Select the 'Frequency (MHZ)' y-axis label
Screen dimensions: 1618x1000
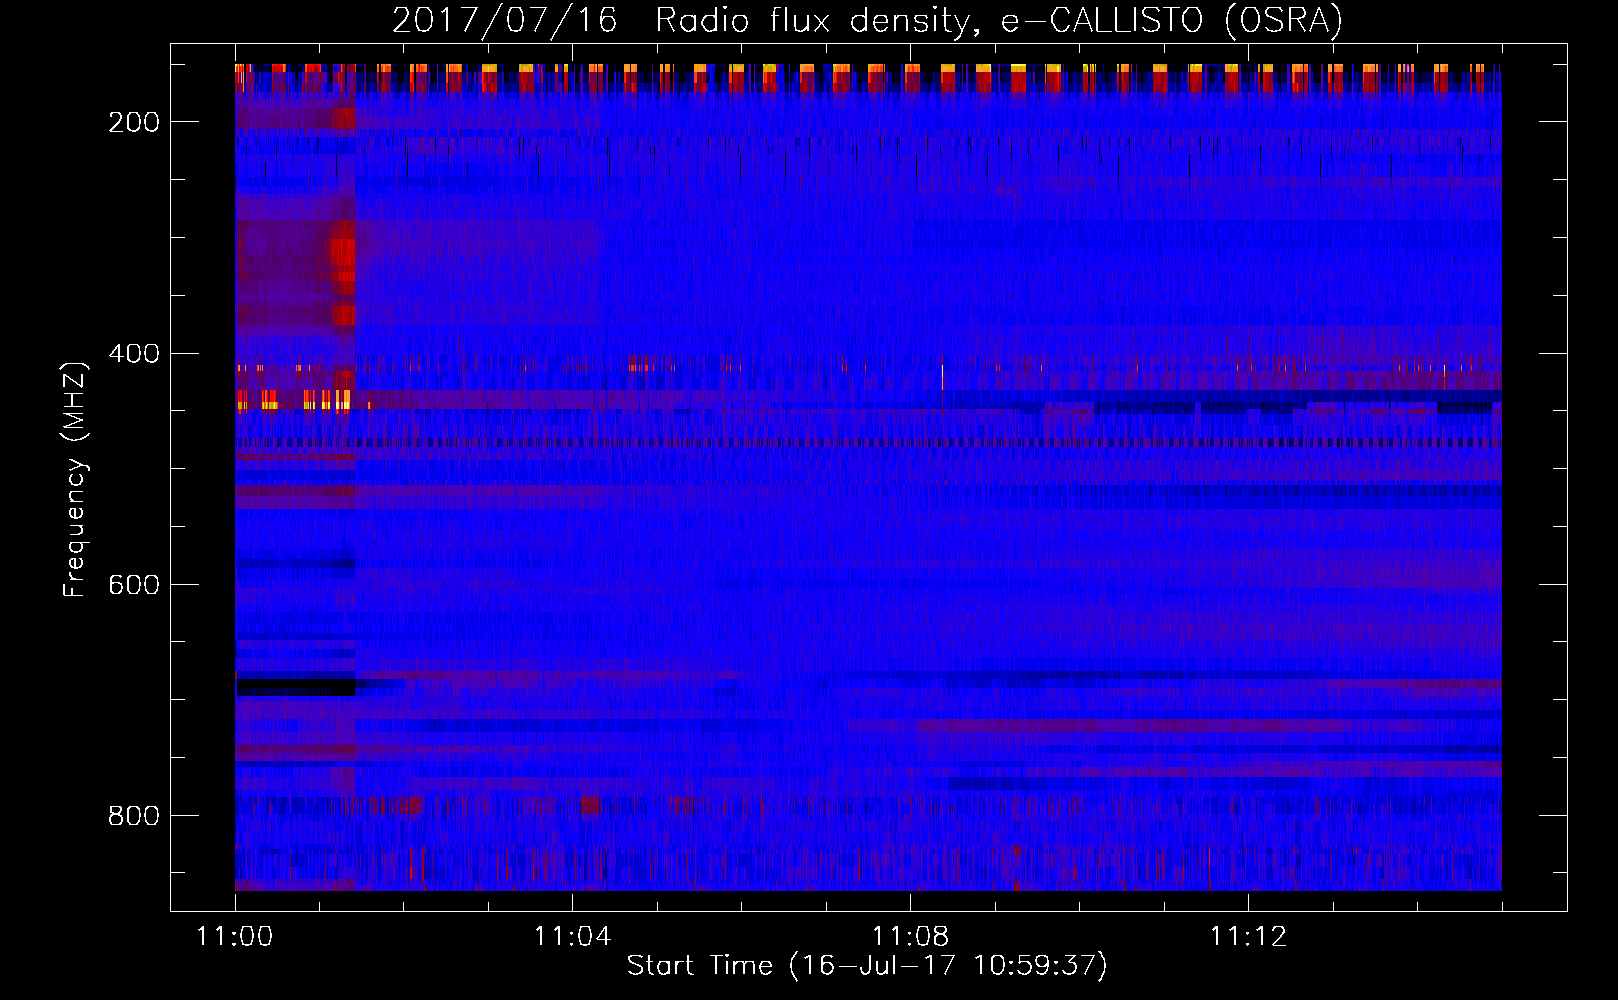click(75, 479)
